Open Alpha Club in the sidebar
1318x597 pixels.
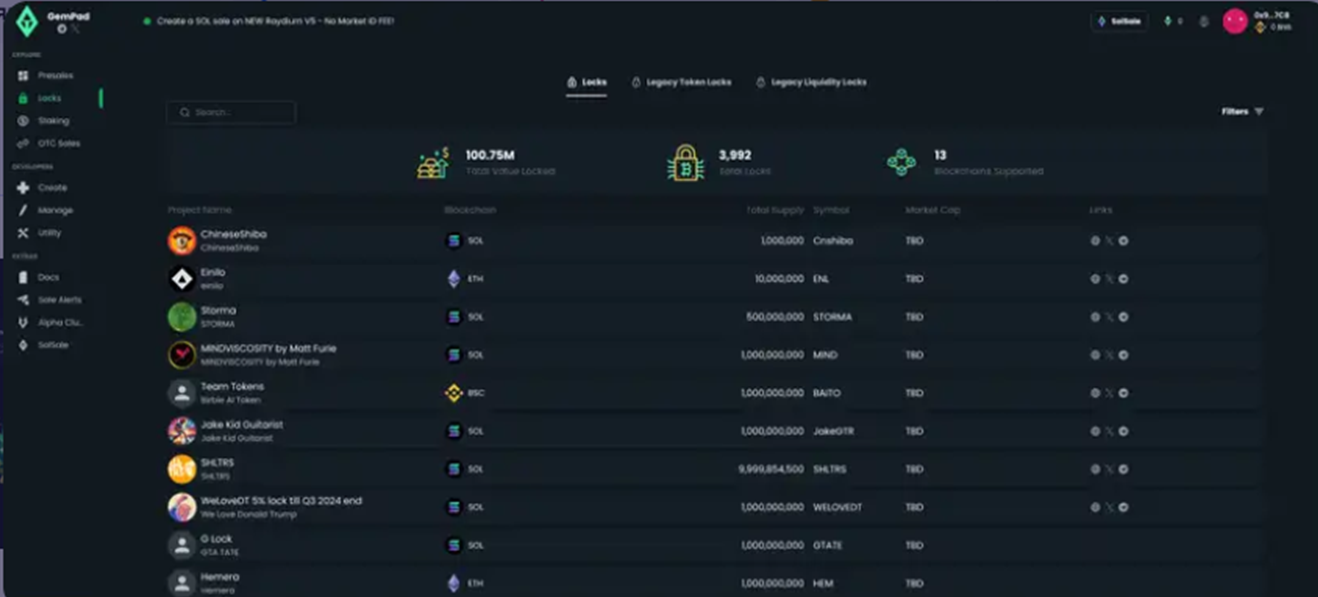(x=60, y=323)
